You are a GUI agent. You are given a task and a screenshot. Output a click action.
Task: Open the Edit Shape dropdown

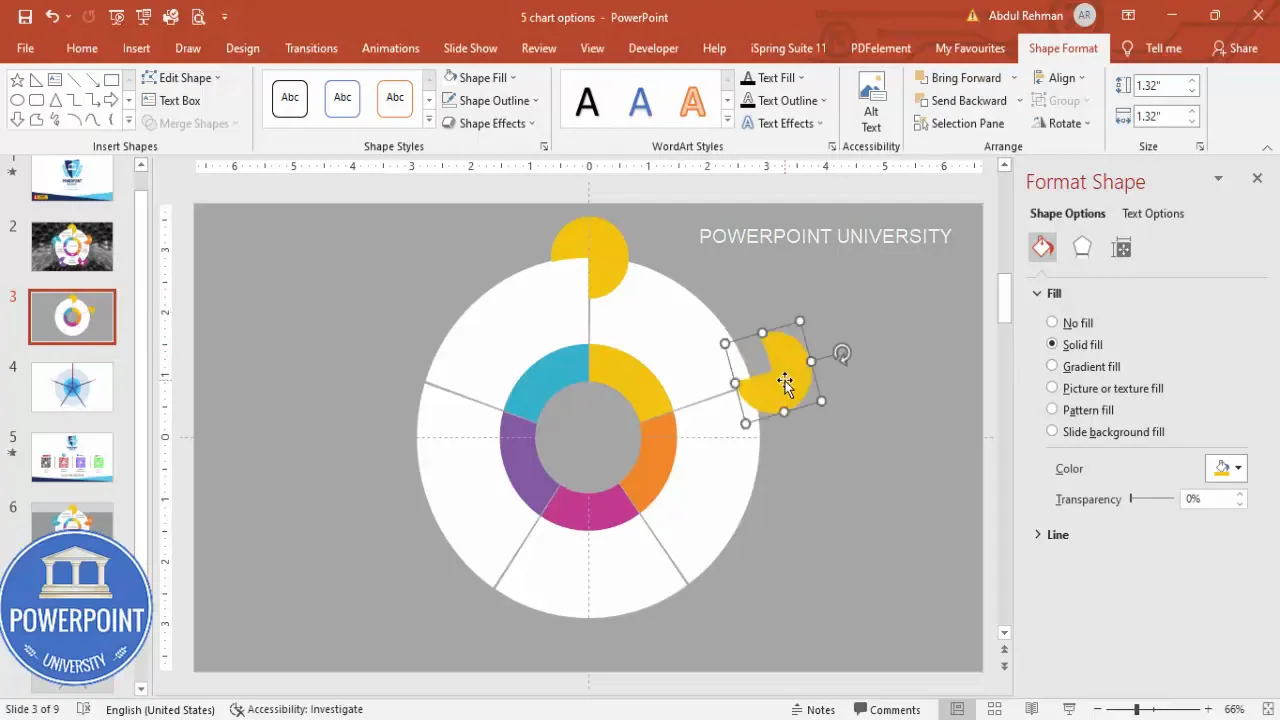coord(181,77)
